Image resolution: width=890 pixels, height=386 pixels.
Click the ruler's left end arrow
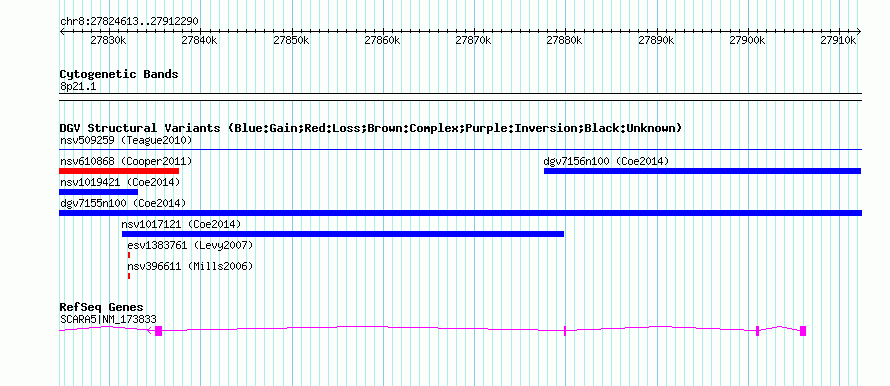click(62, 31)
